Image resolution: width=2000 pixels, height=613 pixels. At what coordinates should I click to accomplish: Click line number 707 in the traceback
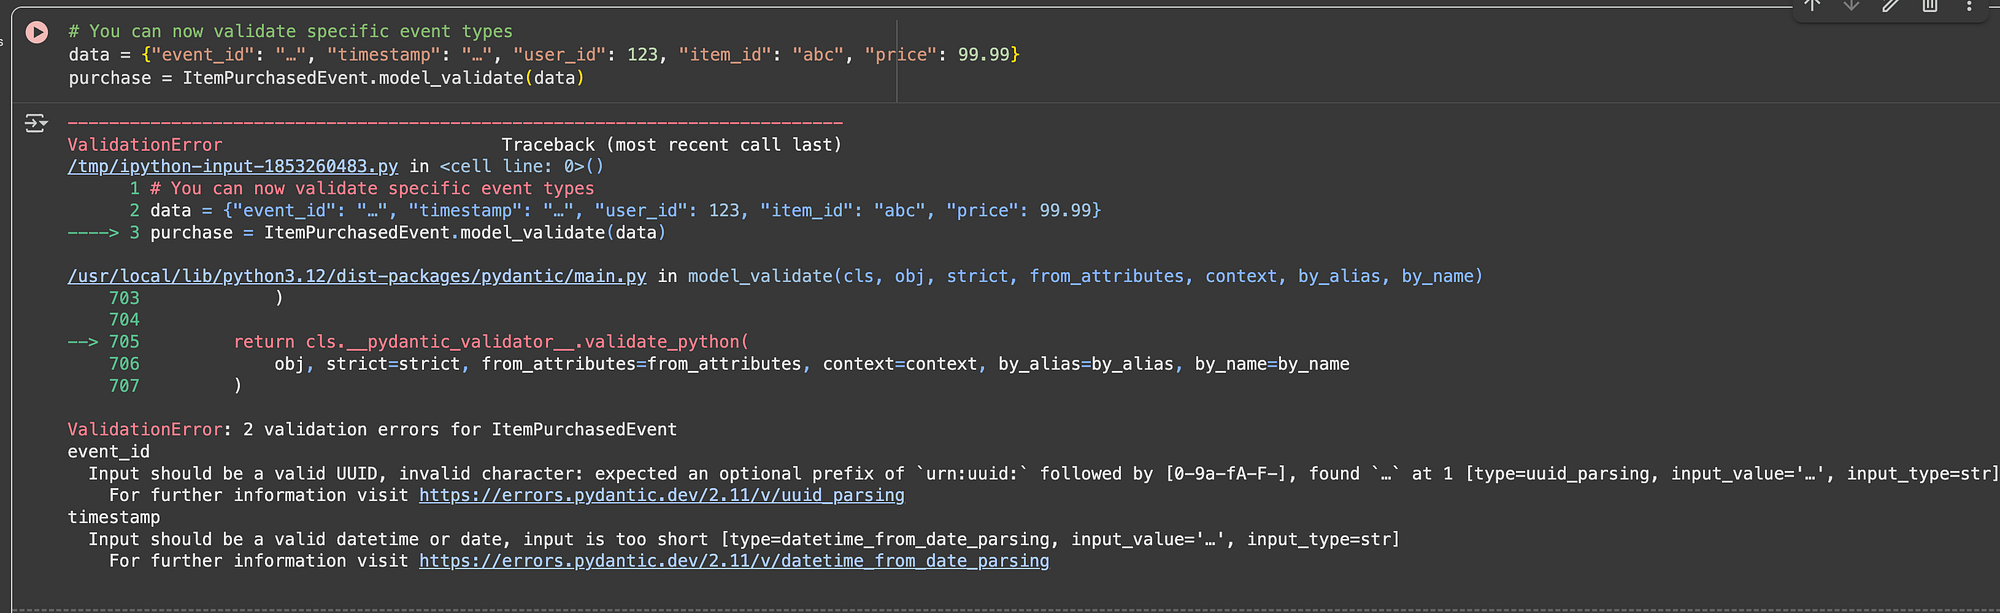coord(124,386)
